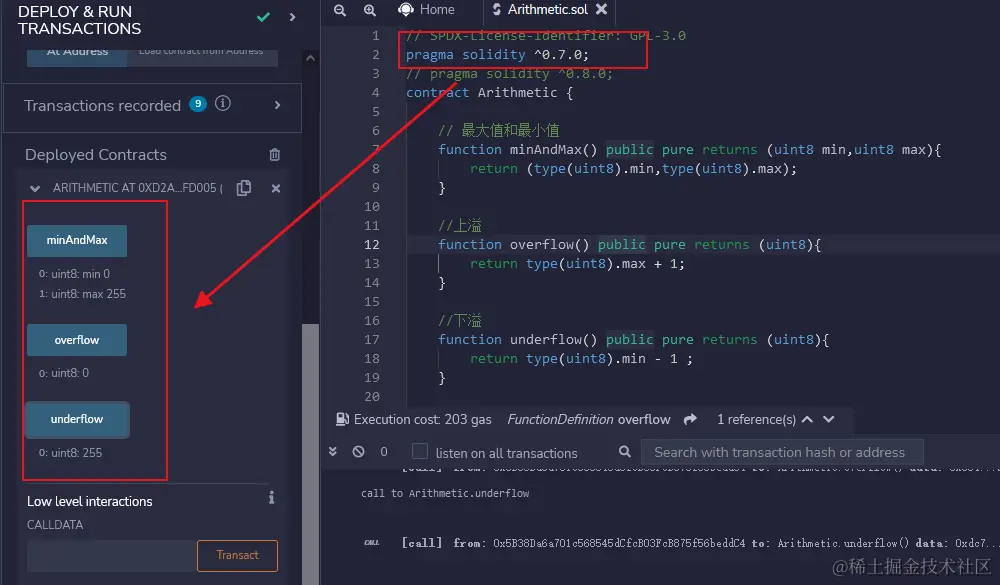Click the 'function minAndMax()' code line
The width and height of the screenshot is (1000, 585).
point(689,150)
